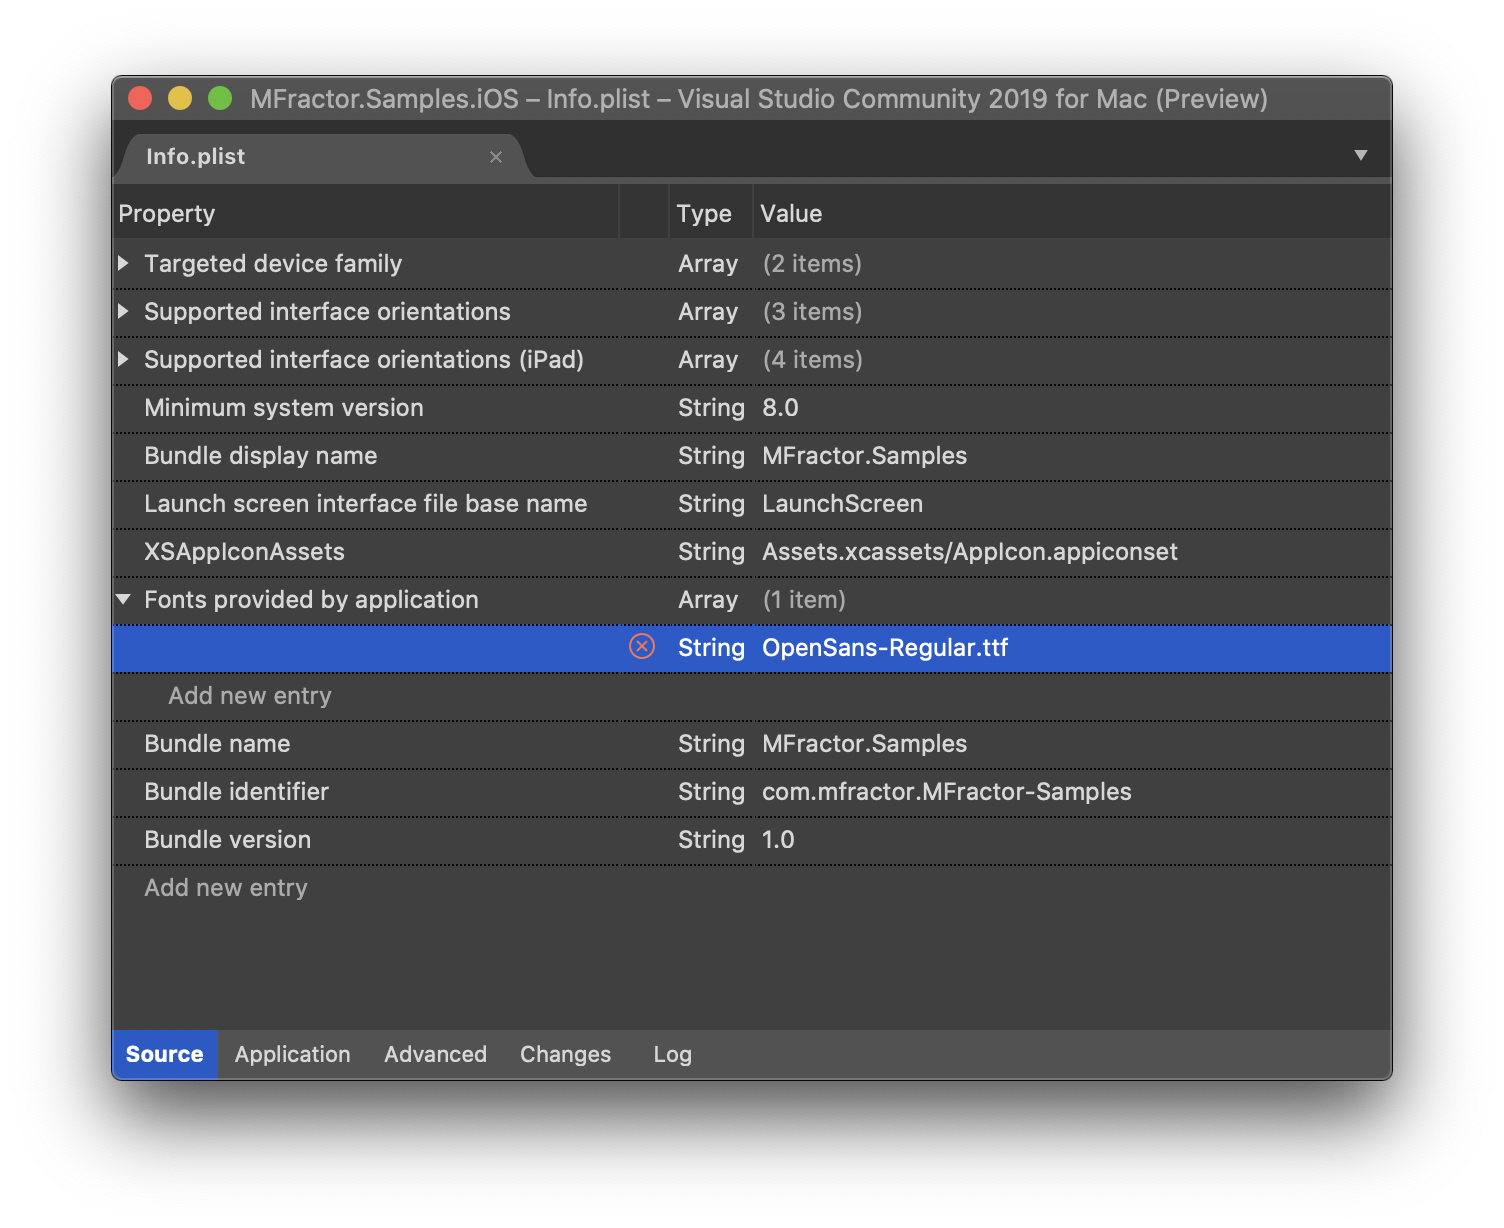Minimize the window with the yellow button

180,98
